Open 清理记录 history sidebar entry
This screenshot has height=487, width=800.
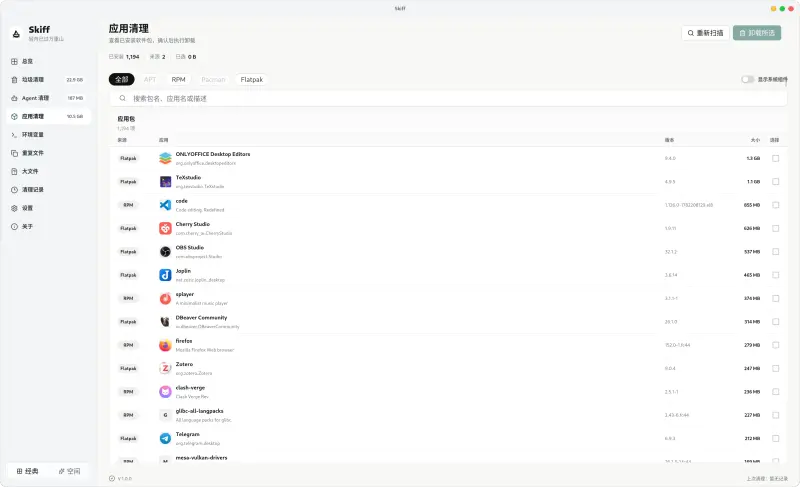[x=49, y=190]
